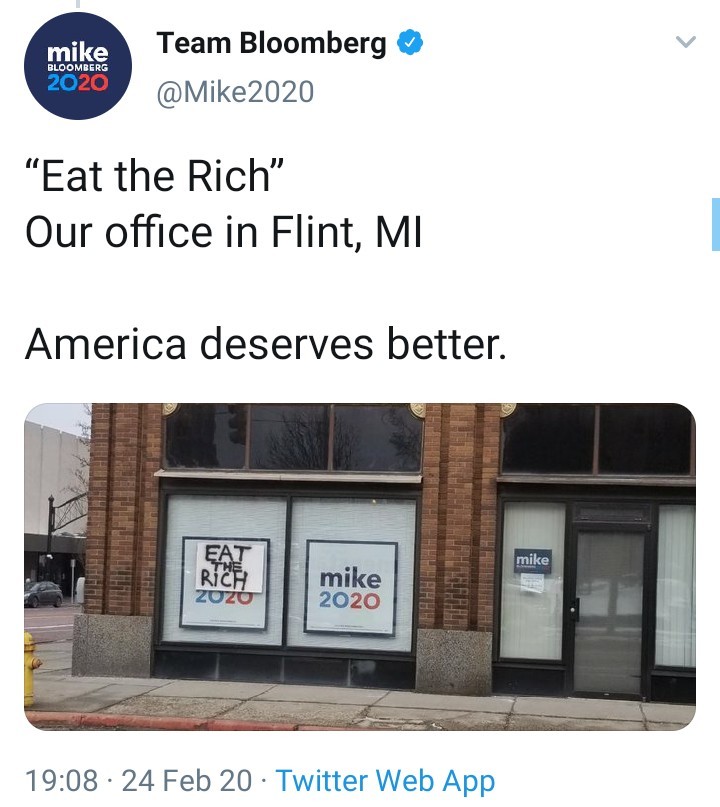
Task: Open the Team Bloomberg display name link
Action: 271,43
